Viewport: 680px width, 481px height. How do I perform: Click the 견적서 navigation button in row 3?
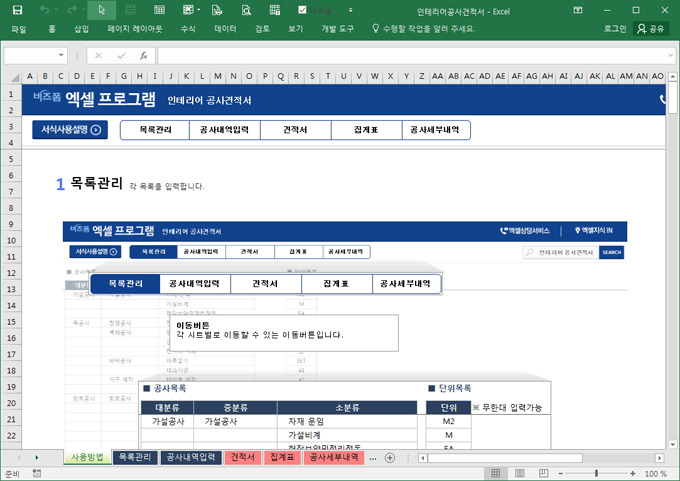(x=295, y=130)
